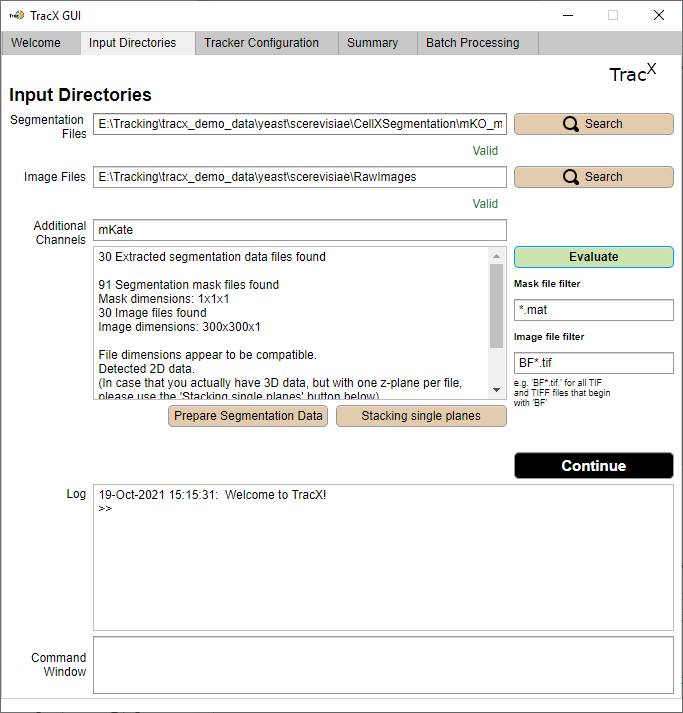Click 'Image dimensions: 300x300x1' line

179,327
